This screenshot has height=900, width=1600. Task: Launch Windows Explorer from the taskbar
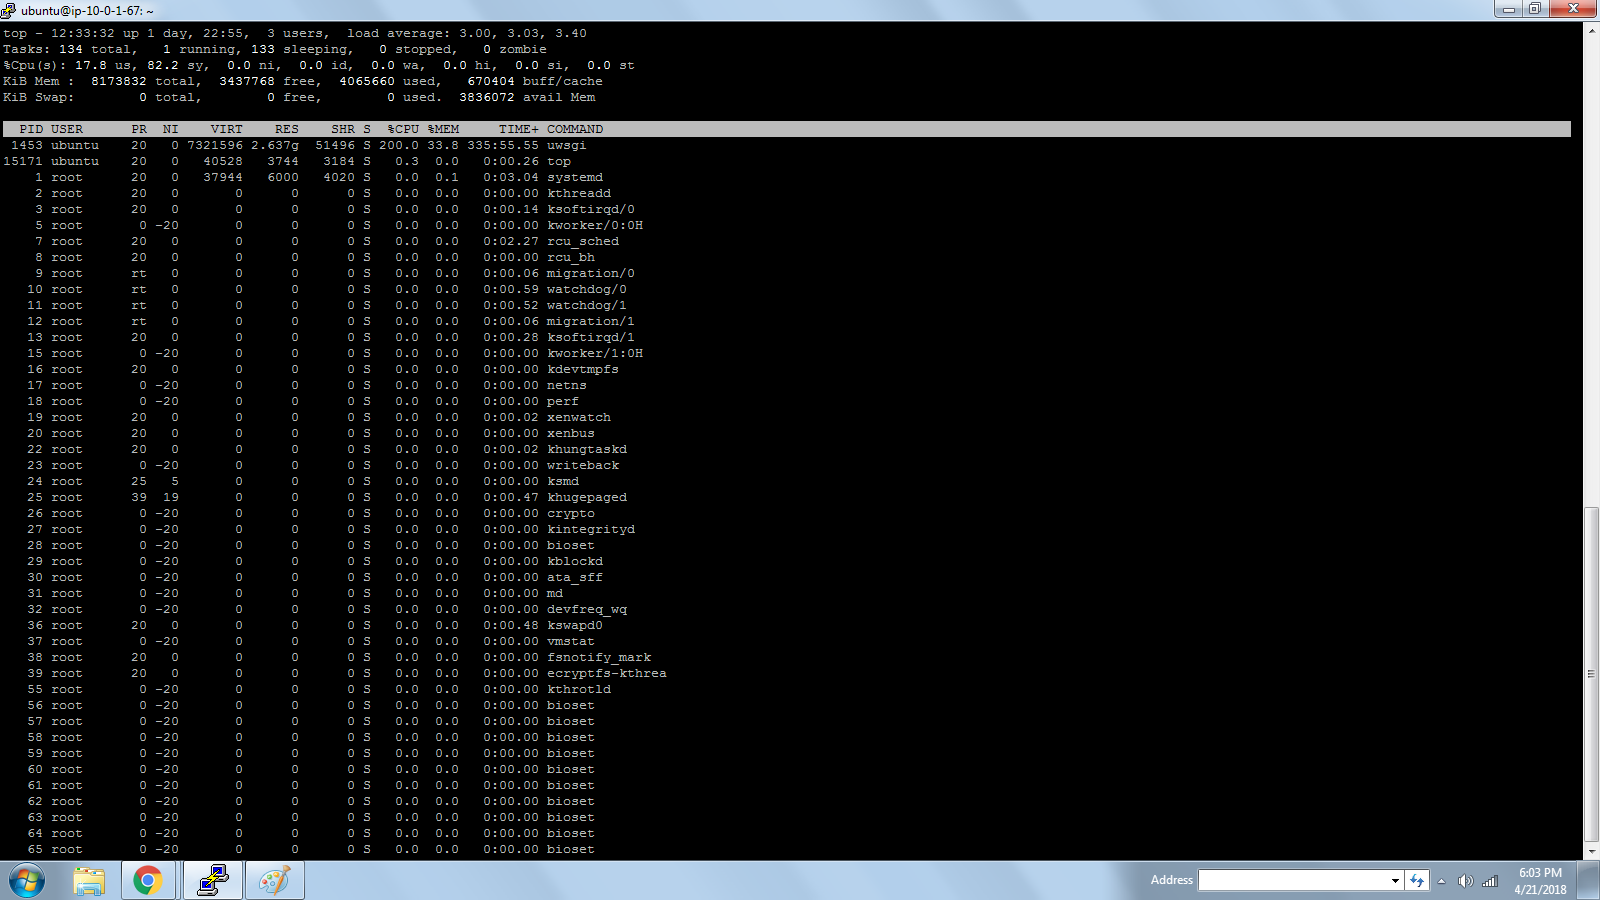(89, 881)
